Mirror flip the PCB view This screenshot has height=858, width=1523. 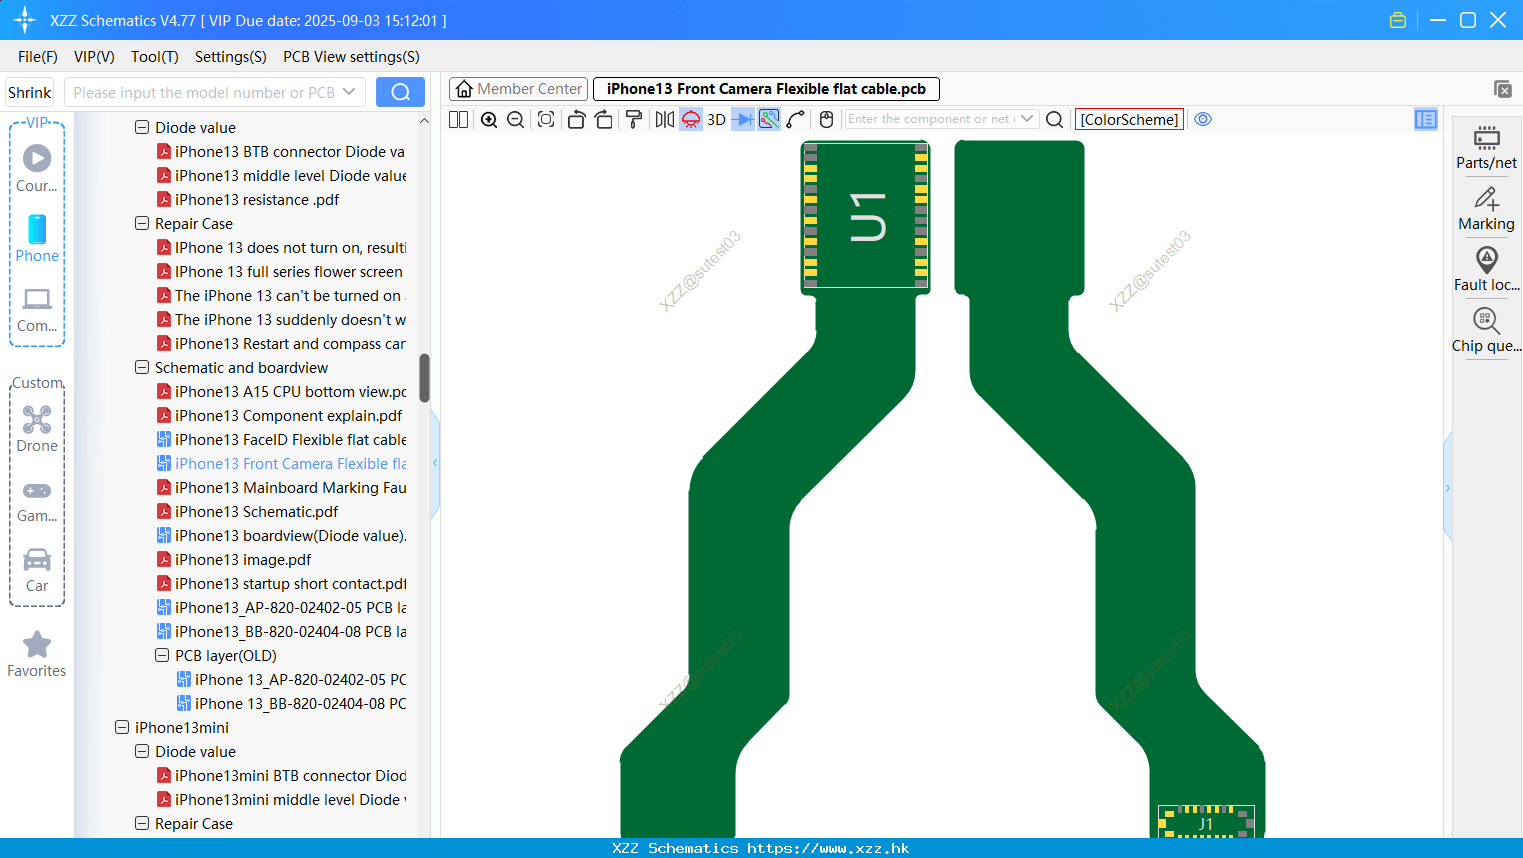click(665, 119)
